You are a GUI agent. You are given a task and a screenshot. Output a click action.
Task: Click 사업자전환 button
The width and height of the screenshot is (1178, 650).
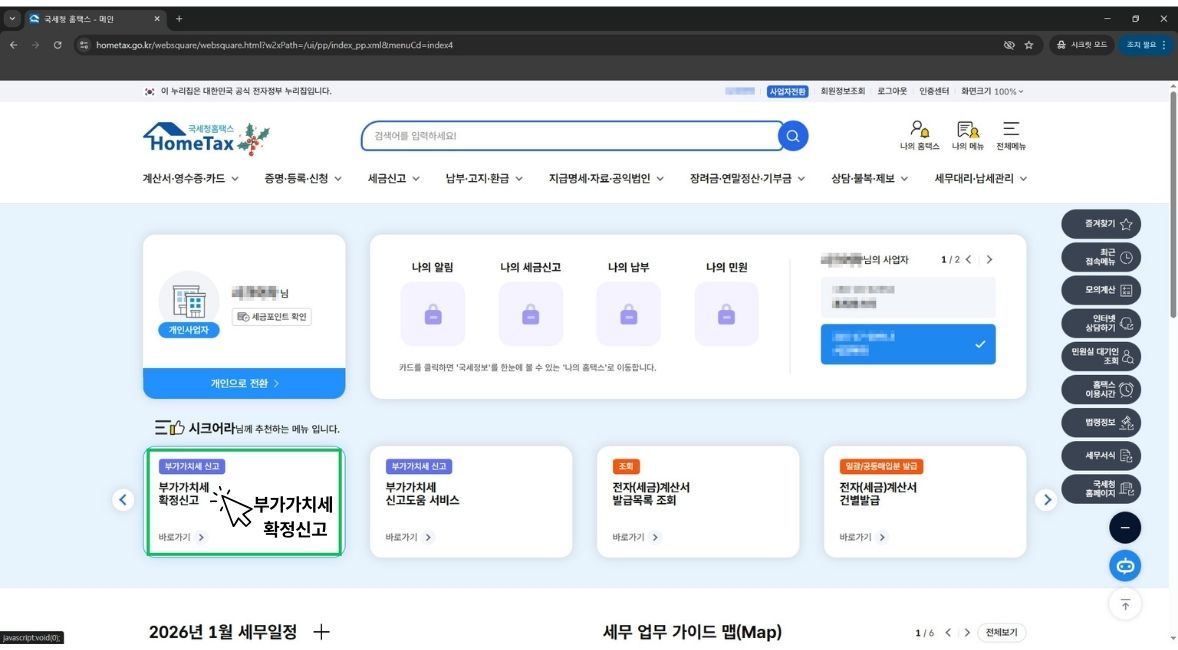[x=787, y=92]
